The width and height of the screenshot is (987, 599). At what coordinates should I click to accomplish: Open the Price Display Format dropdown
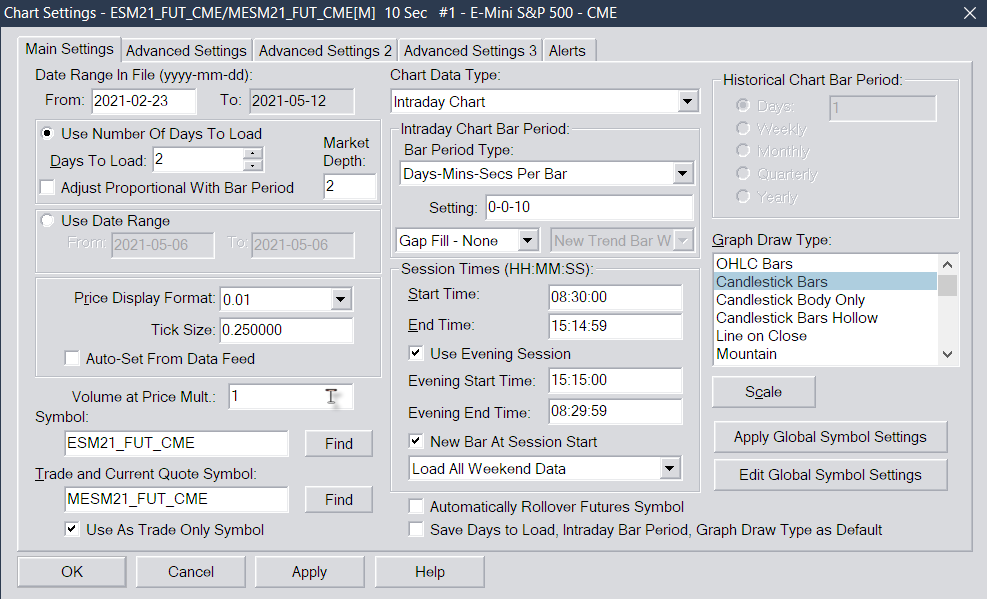341,300
